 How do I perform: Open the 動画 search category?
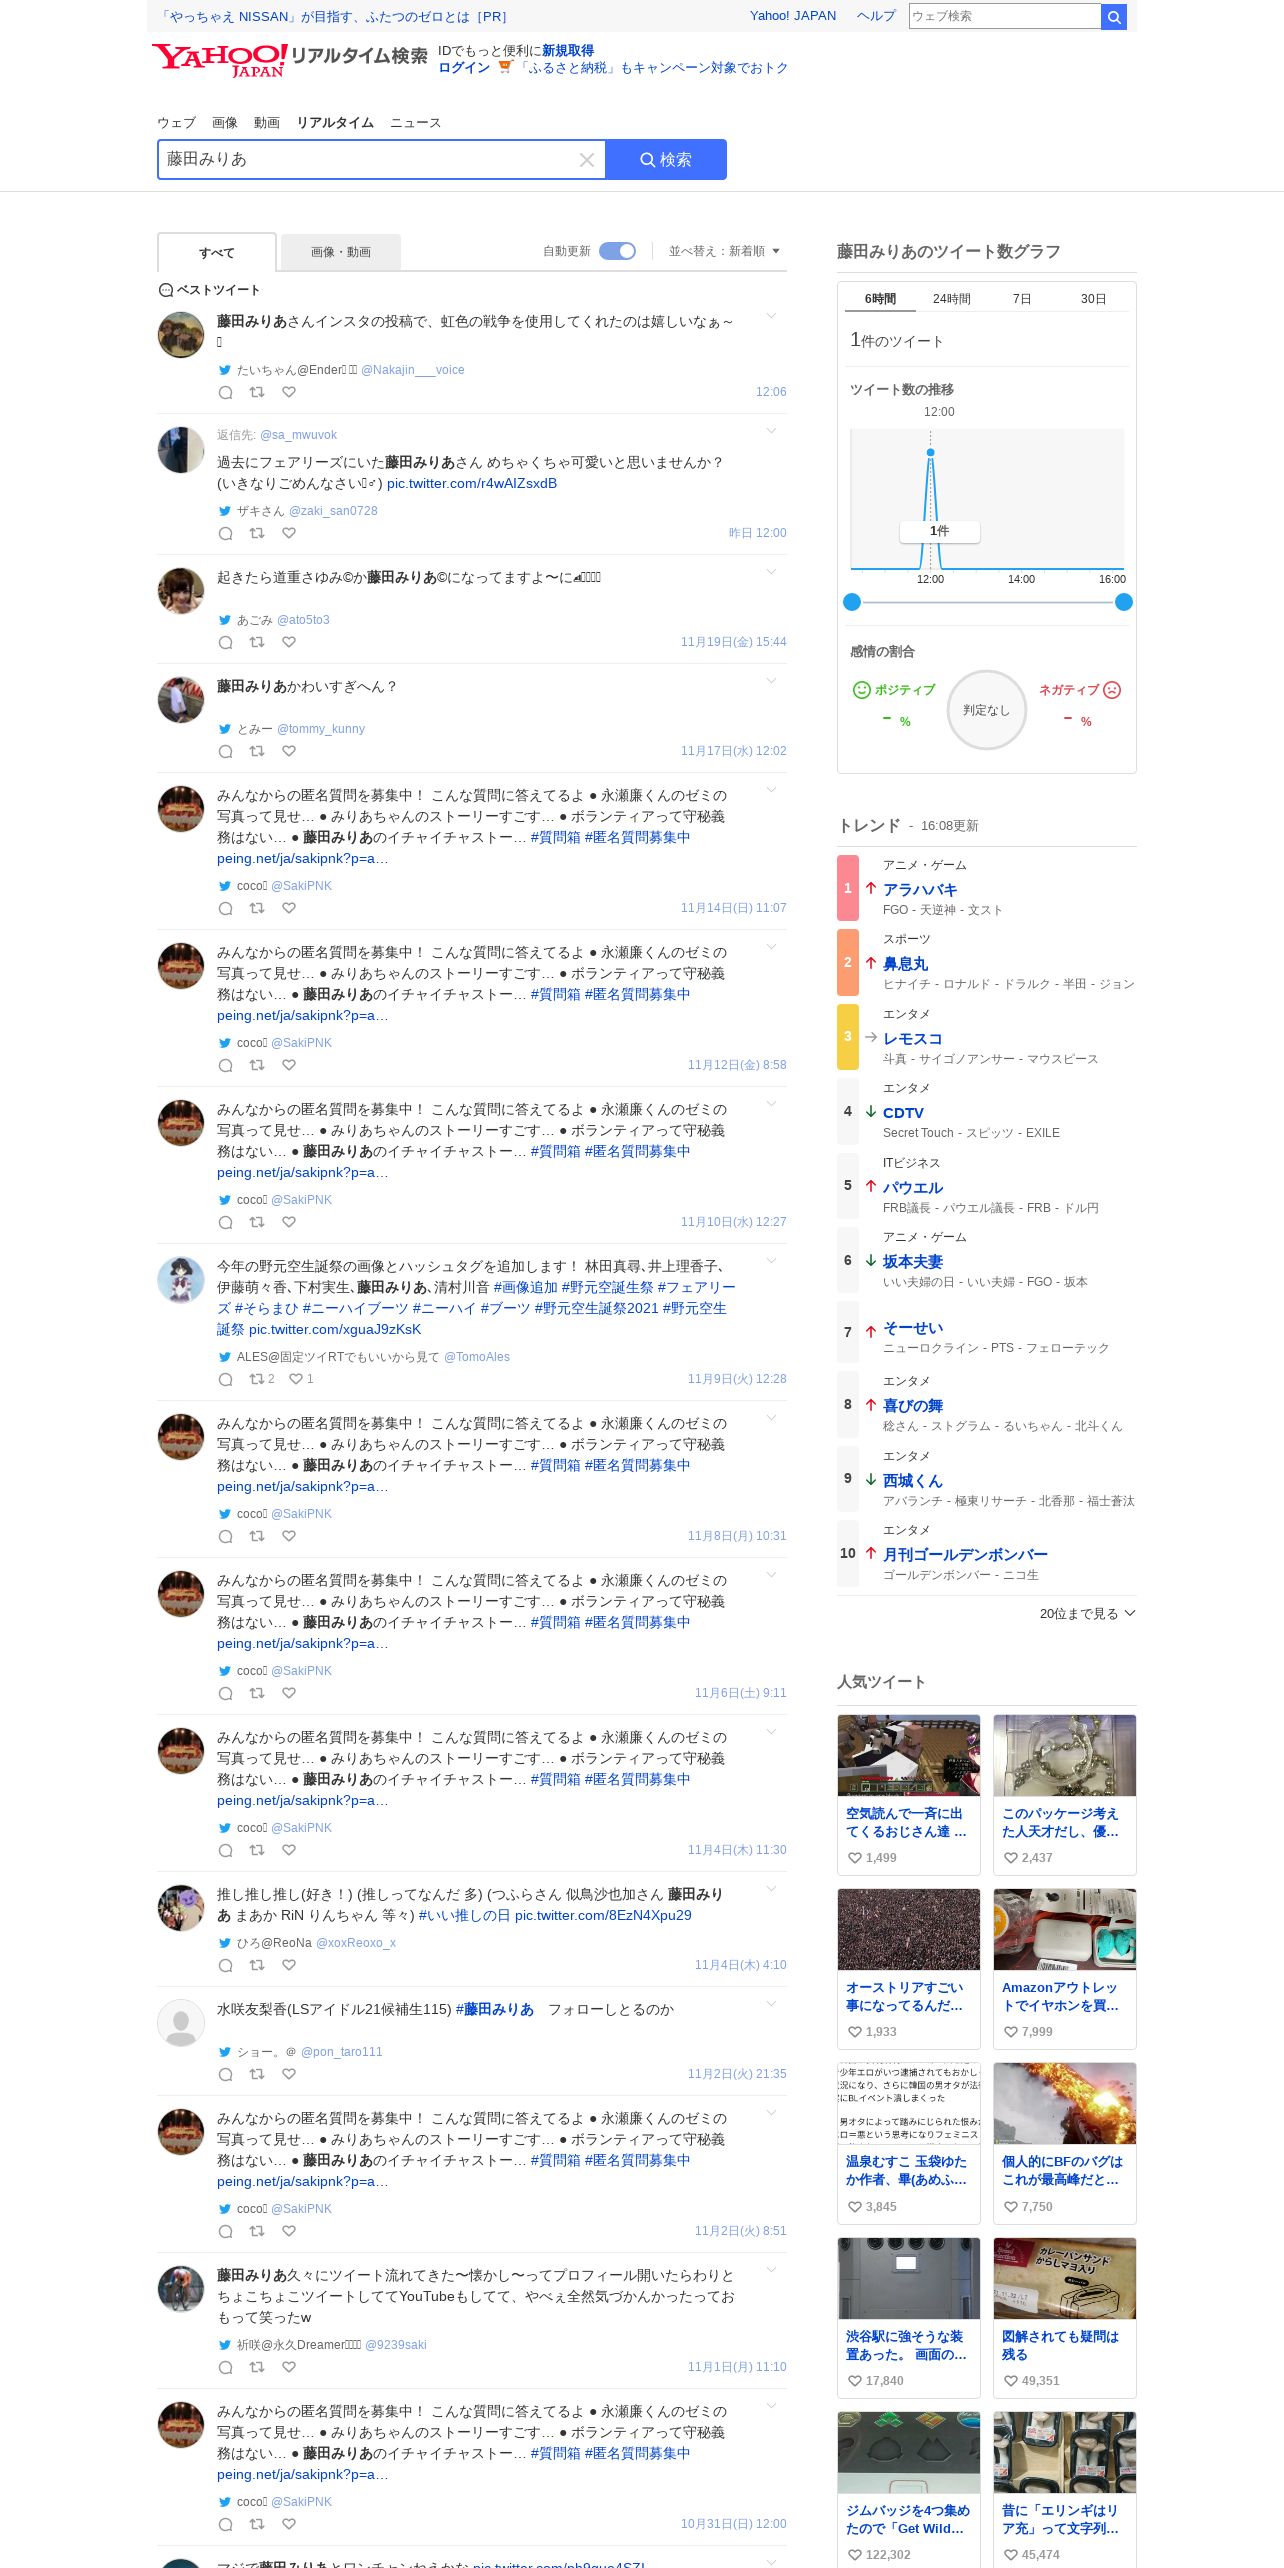(267, 123)
